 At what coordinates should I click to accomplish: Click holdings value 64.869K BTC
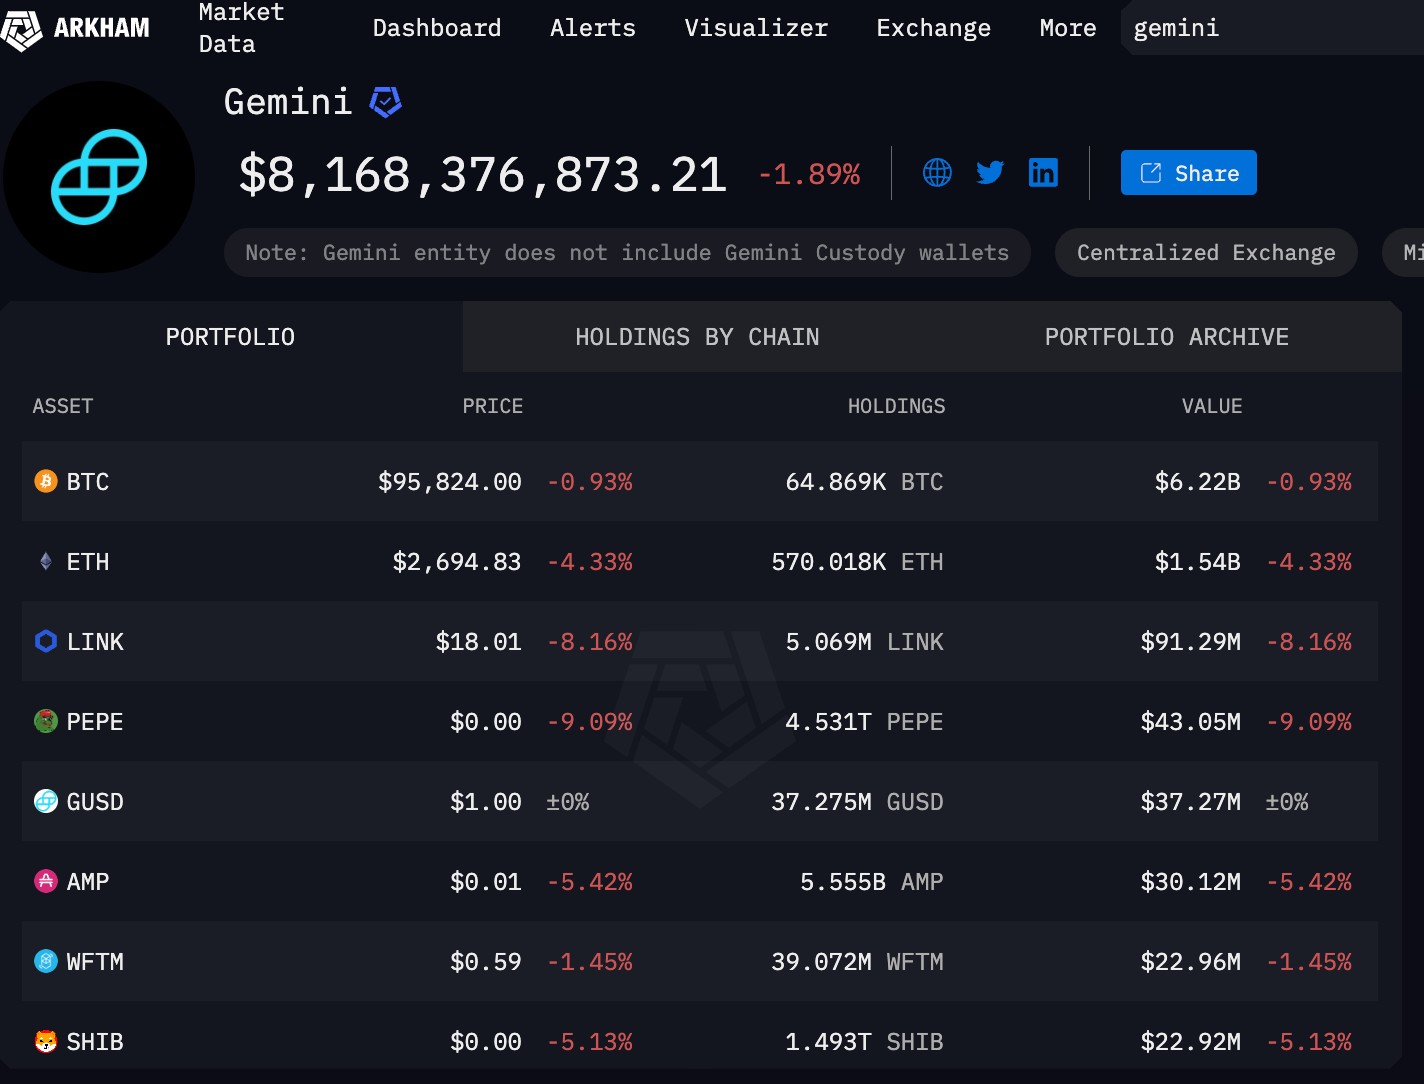[x=864, y=482]
